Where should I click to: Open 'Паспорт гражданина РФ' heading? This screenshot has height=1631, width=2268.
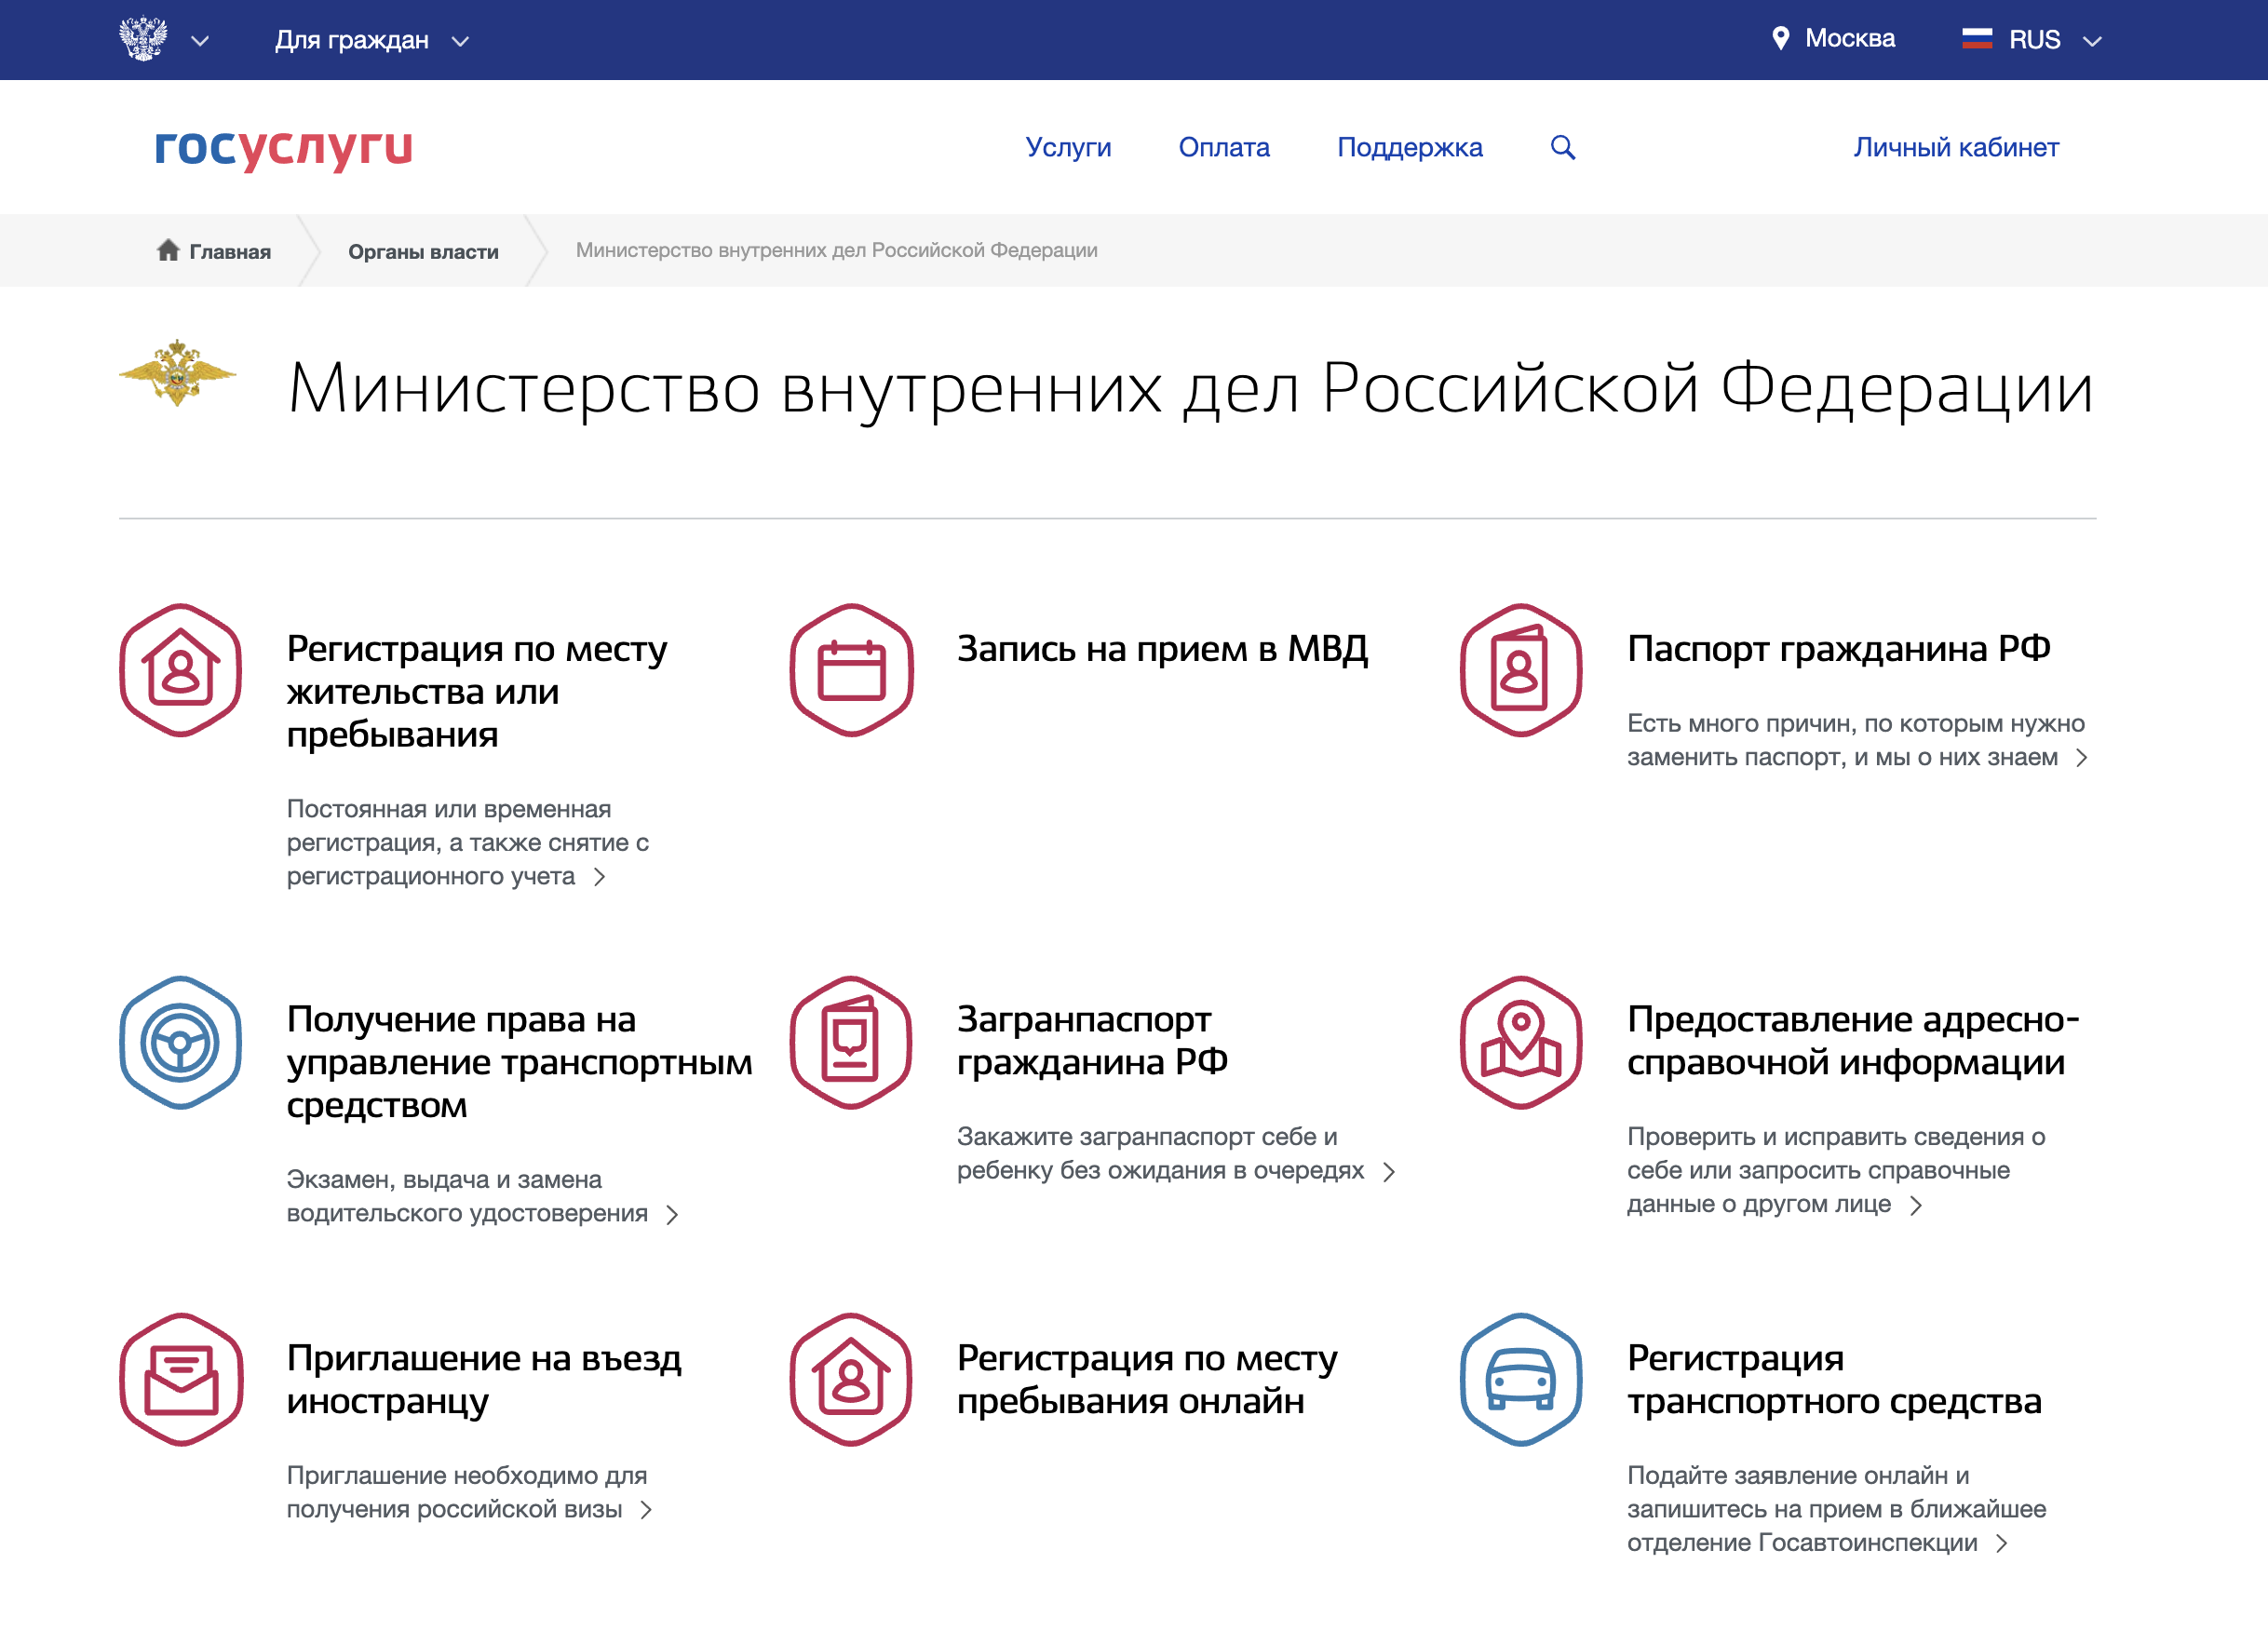pyautogui.click(x=1838, y=648)
